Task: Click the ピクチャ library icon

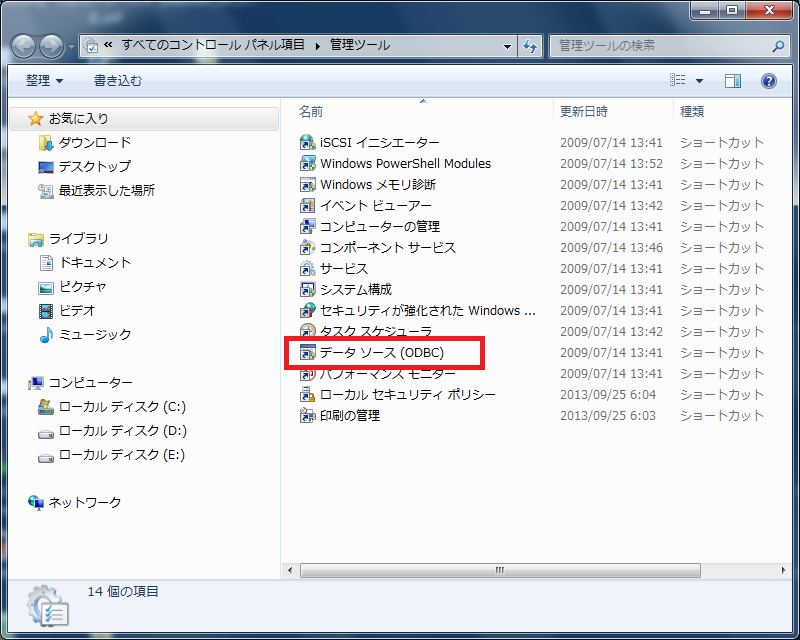Action: click(46, 287)
